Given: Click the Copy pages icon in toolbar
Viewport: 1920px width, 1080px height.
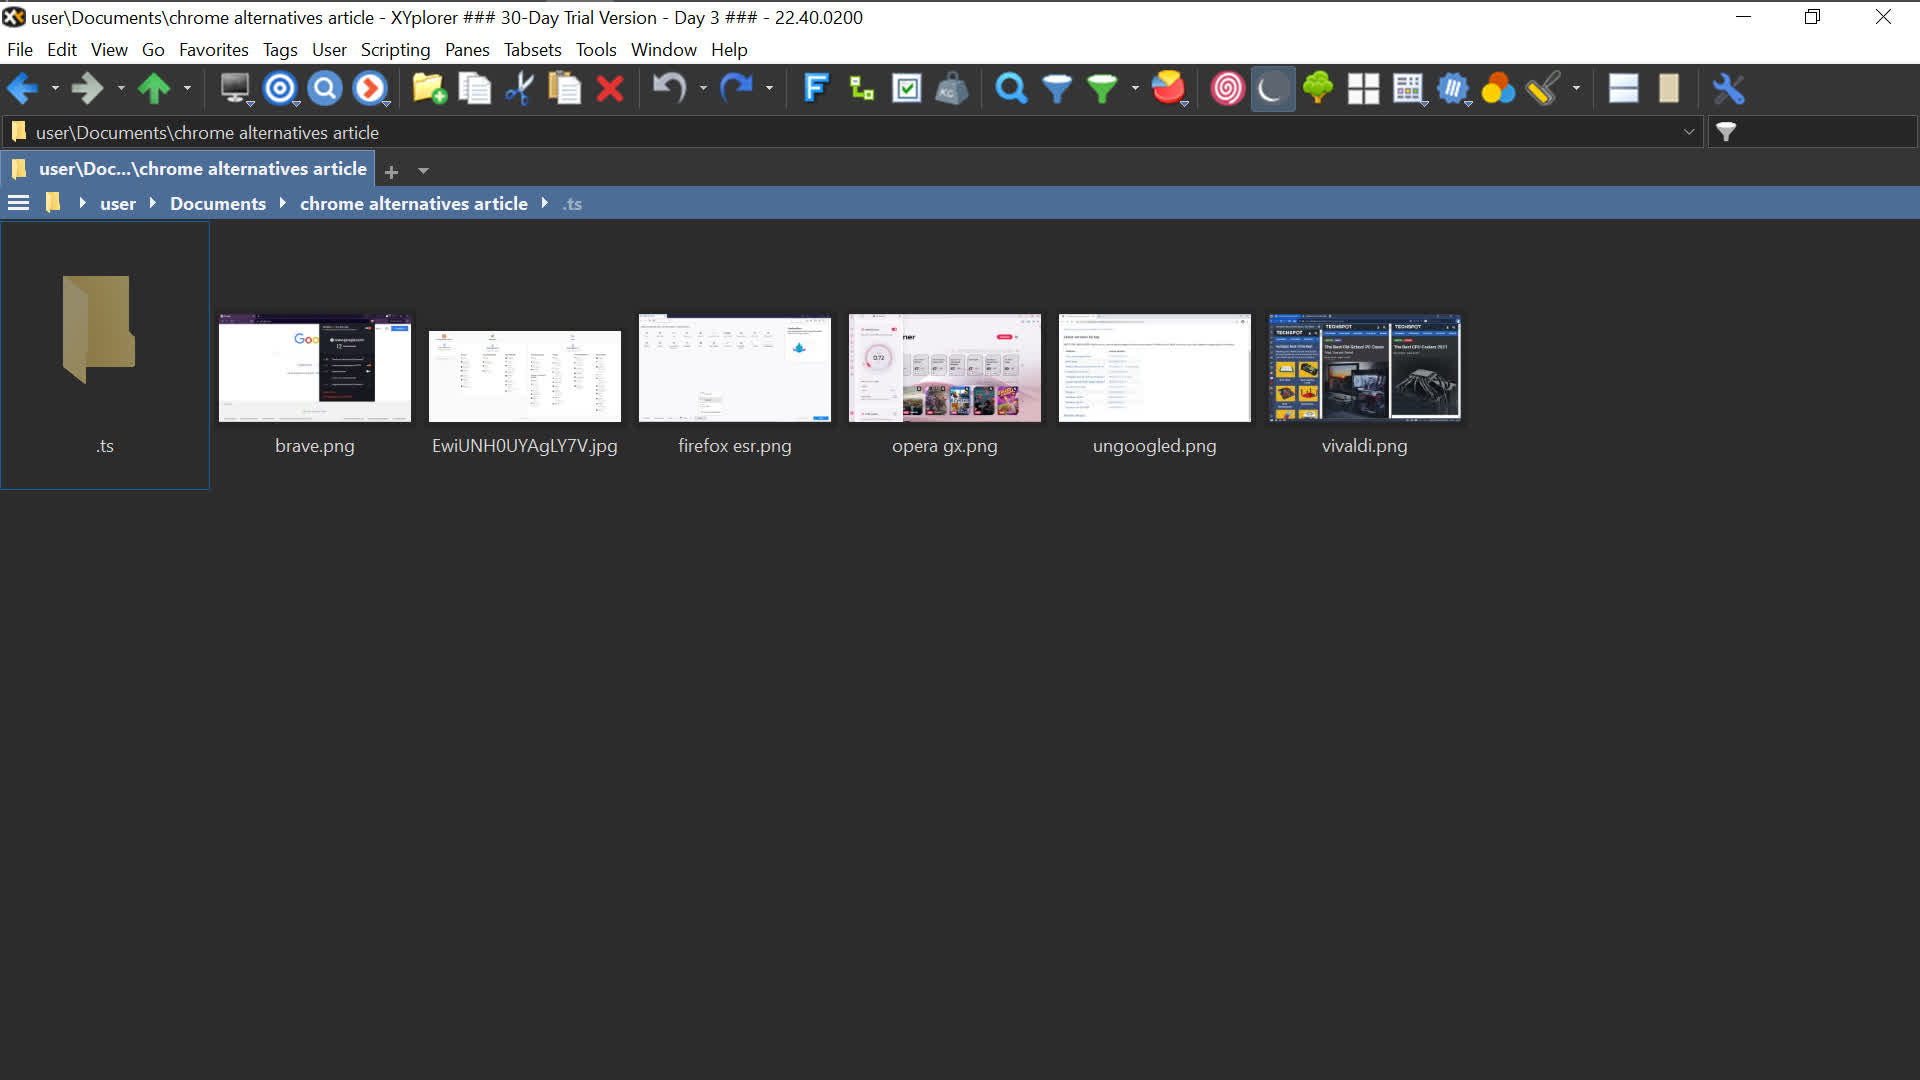Looking at the screenshot, I should tap(475, 89).
